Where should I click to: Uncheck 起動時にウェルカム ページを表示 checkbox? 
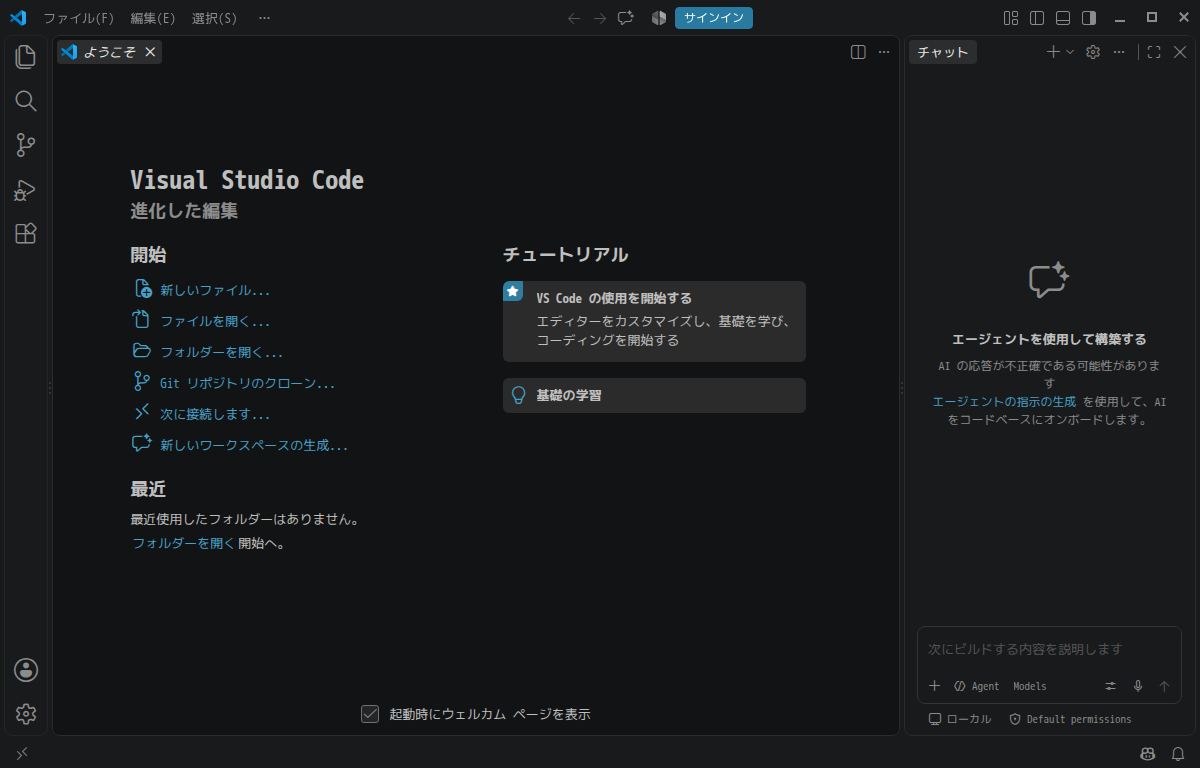[x=370, y=714]
